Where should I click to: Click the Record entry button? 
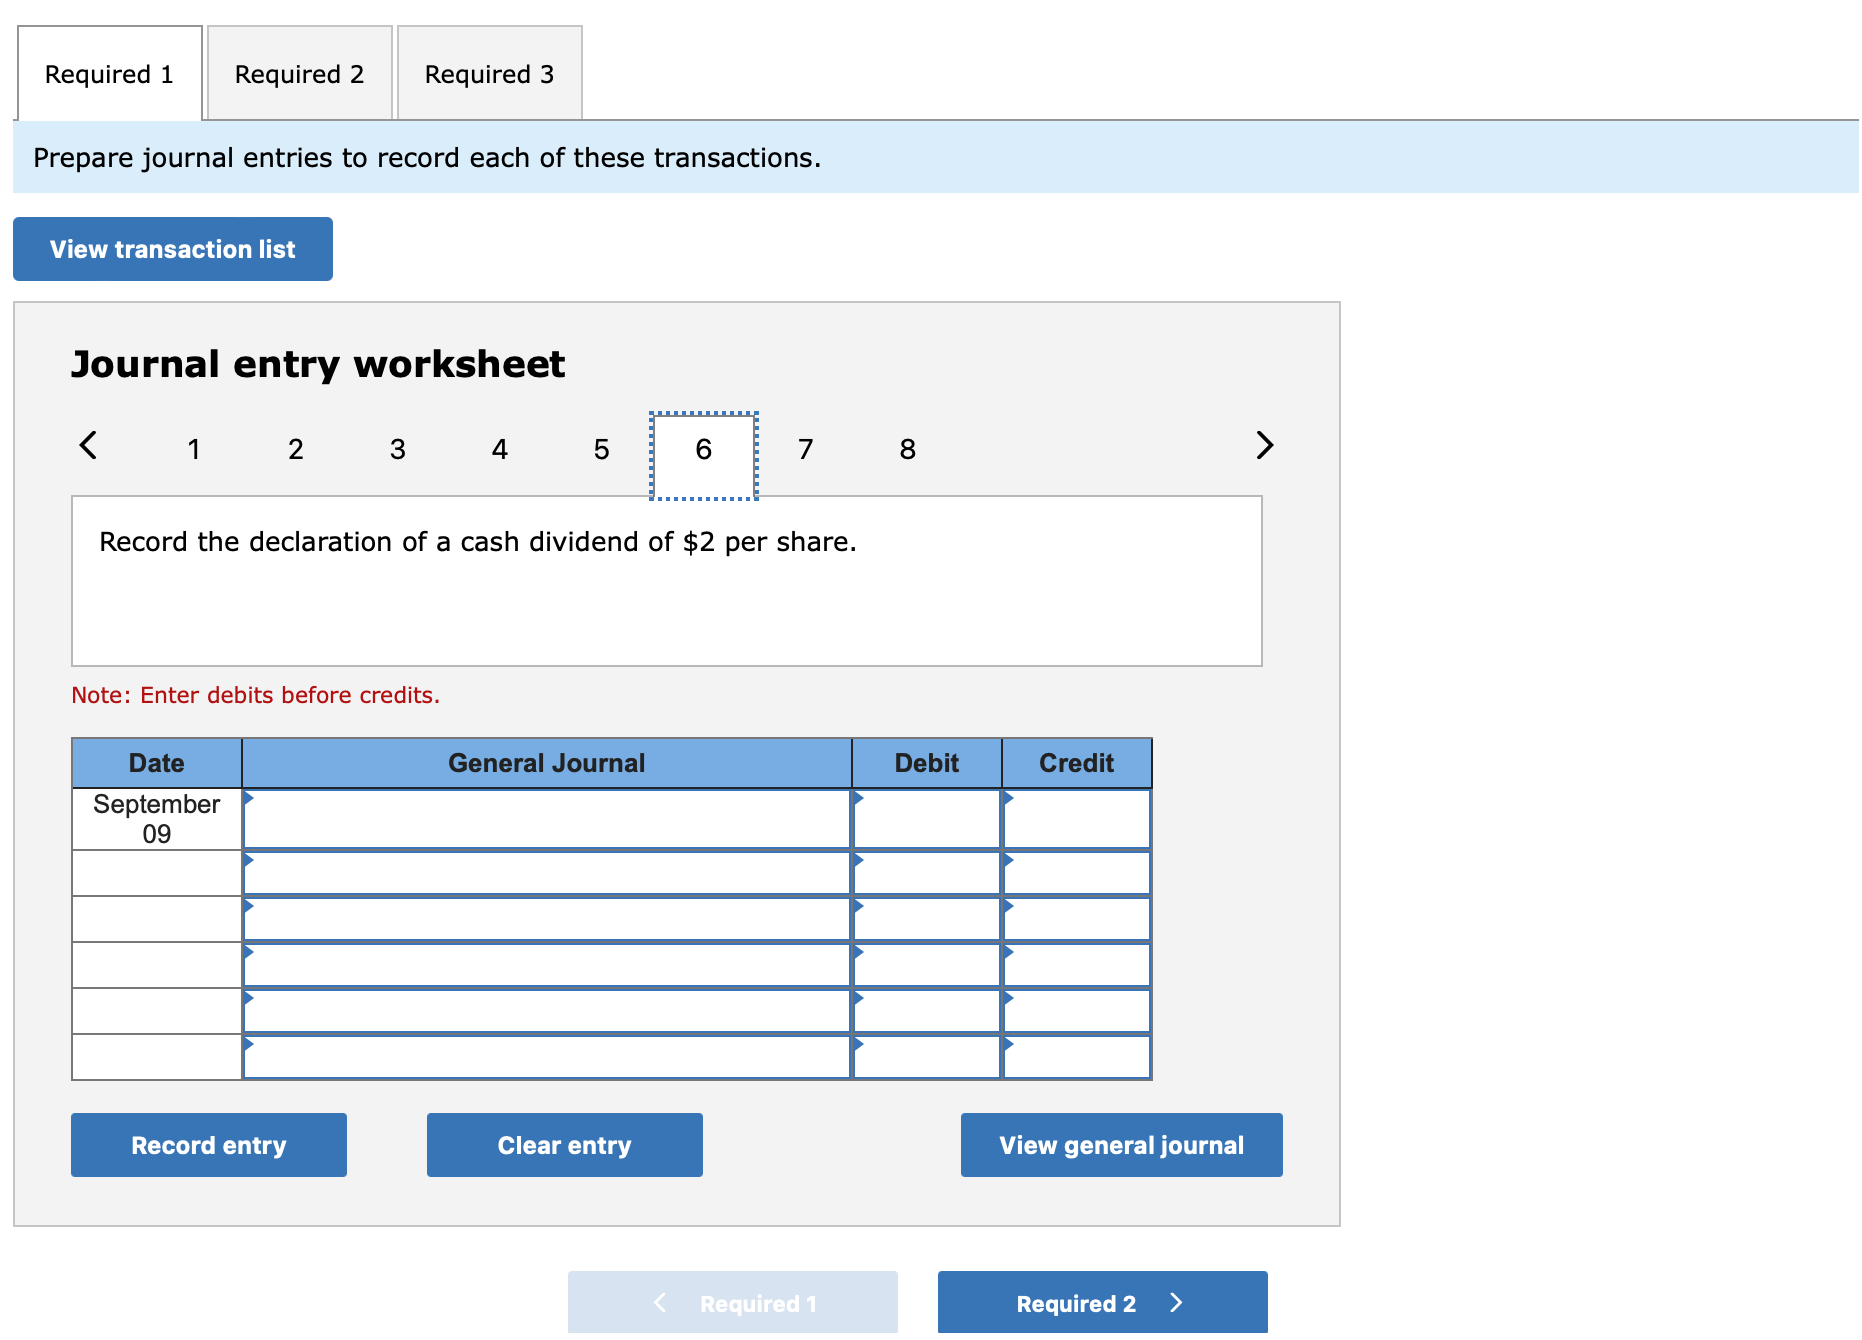coord(209,1145)
